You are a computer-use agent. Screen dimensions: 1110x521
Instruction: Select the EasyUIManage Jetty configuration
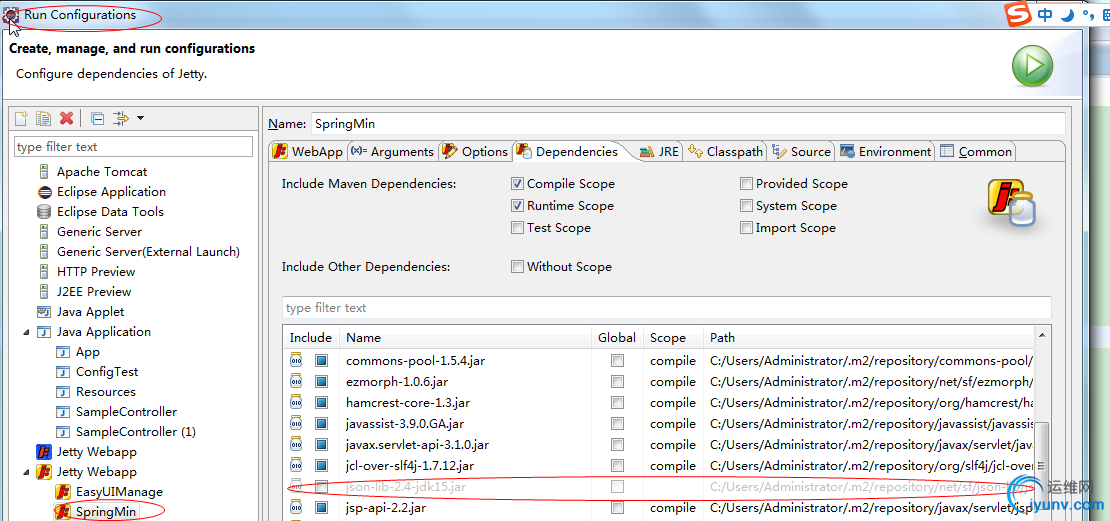click(119, 492)
